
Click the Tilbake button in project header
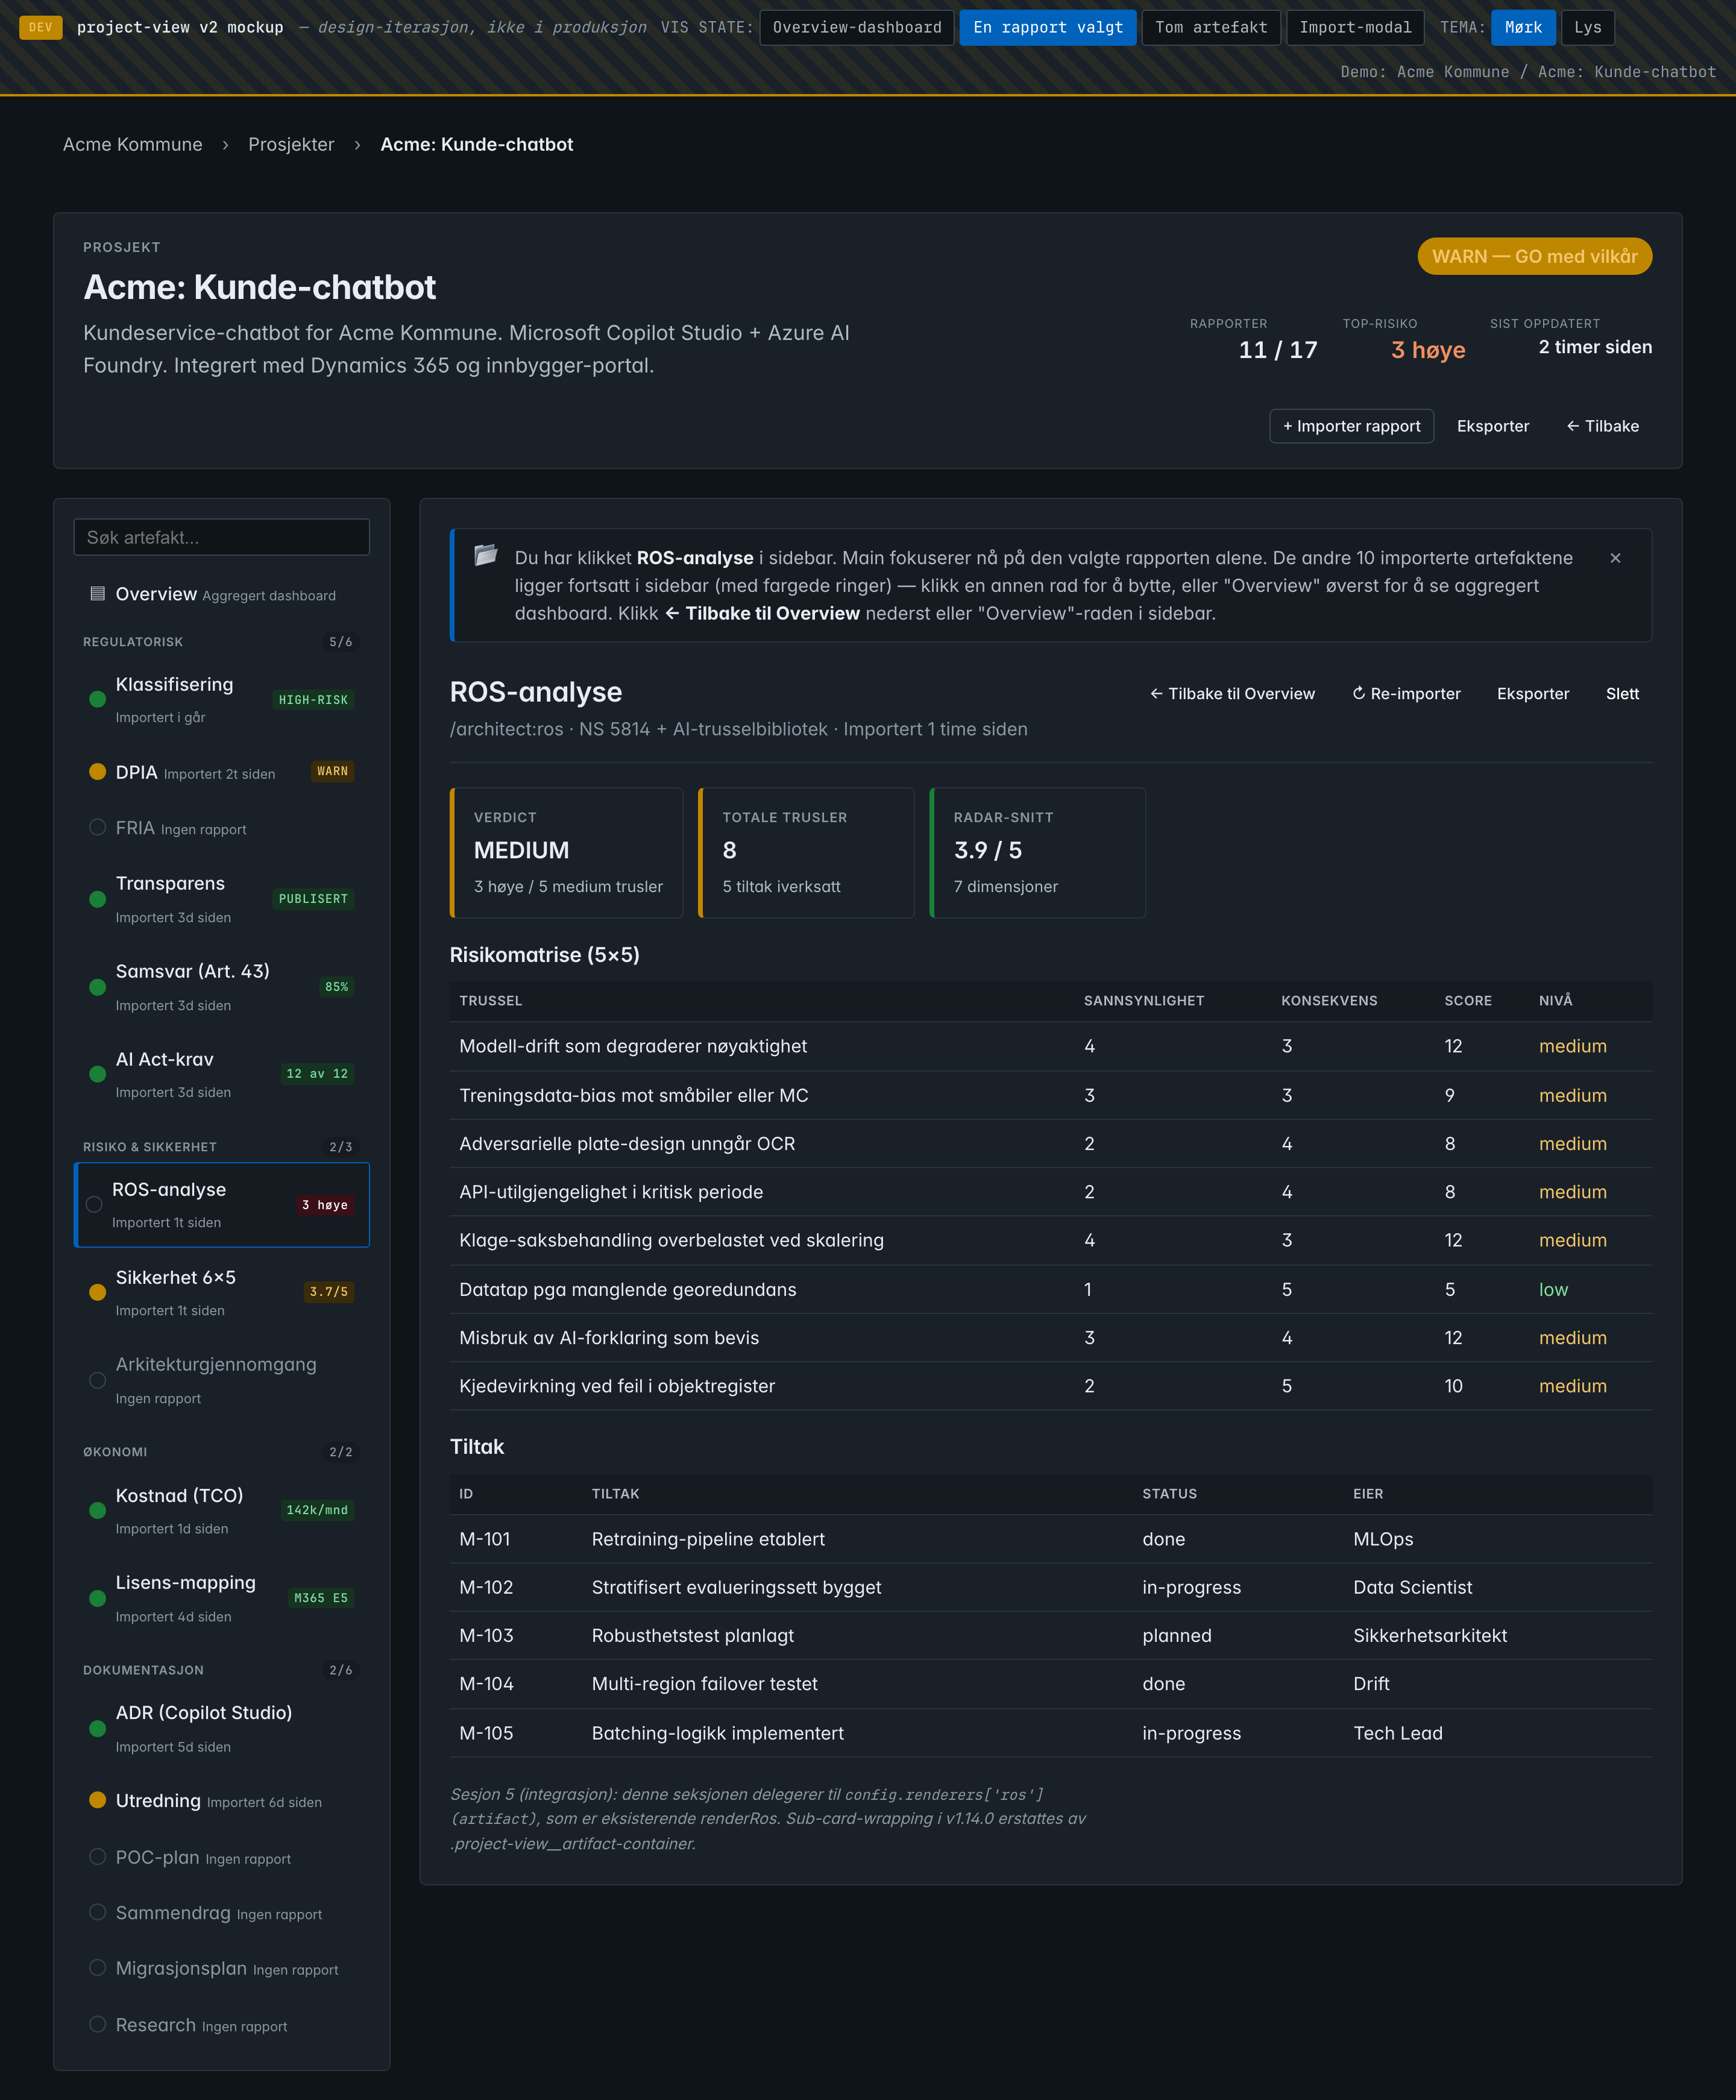coord(1602,426)
